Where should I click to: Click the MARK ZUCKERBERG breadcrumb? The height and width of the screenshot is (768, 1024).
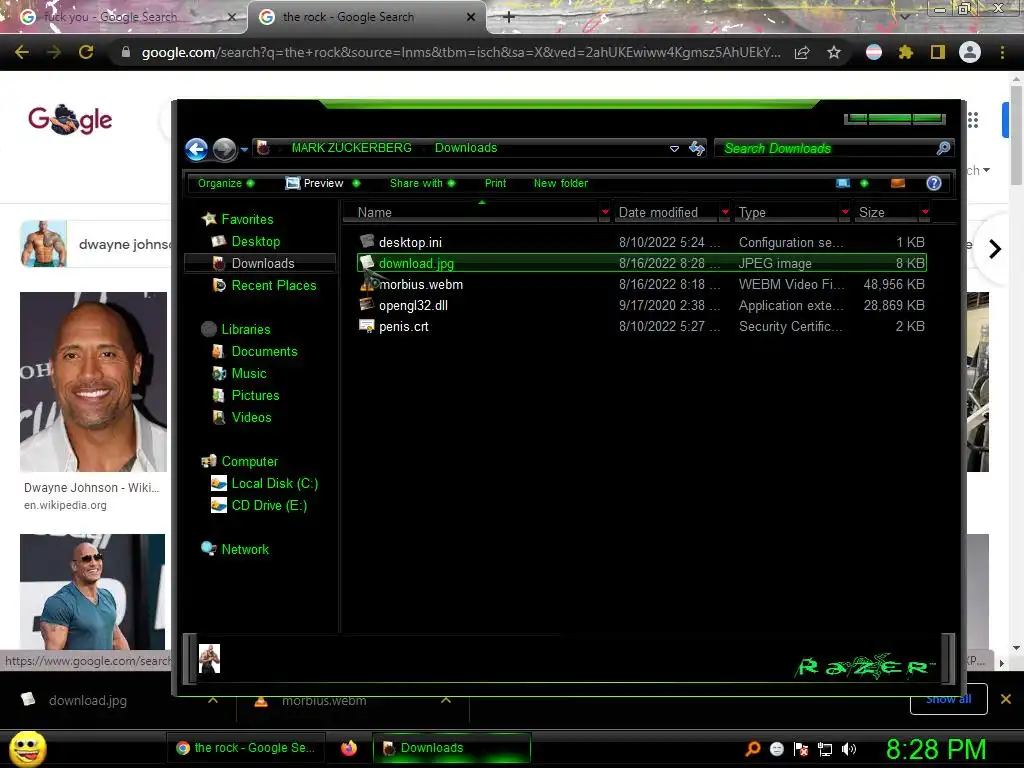351,148
